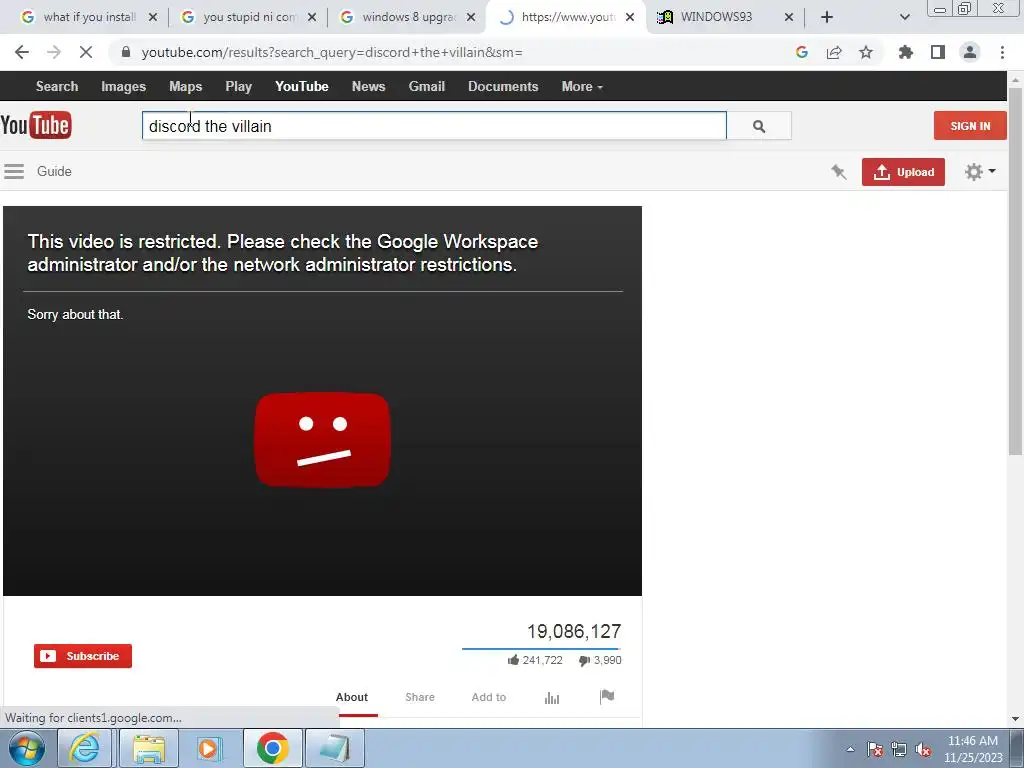The image size is (1024, 768).
Task: Stop loading the page
Action: (x=86, y=52)
